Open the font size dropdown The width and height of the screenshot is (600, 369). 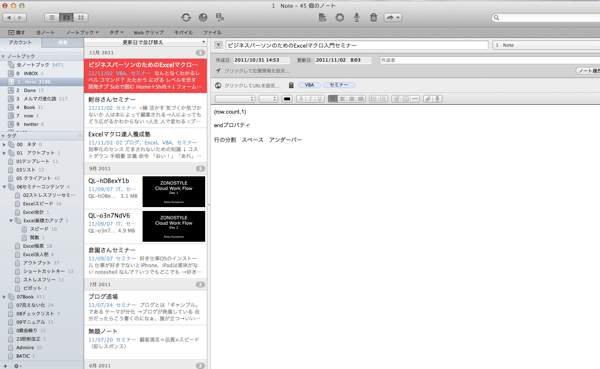tap(268, 99)
